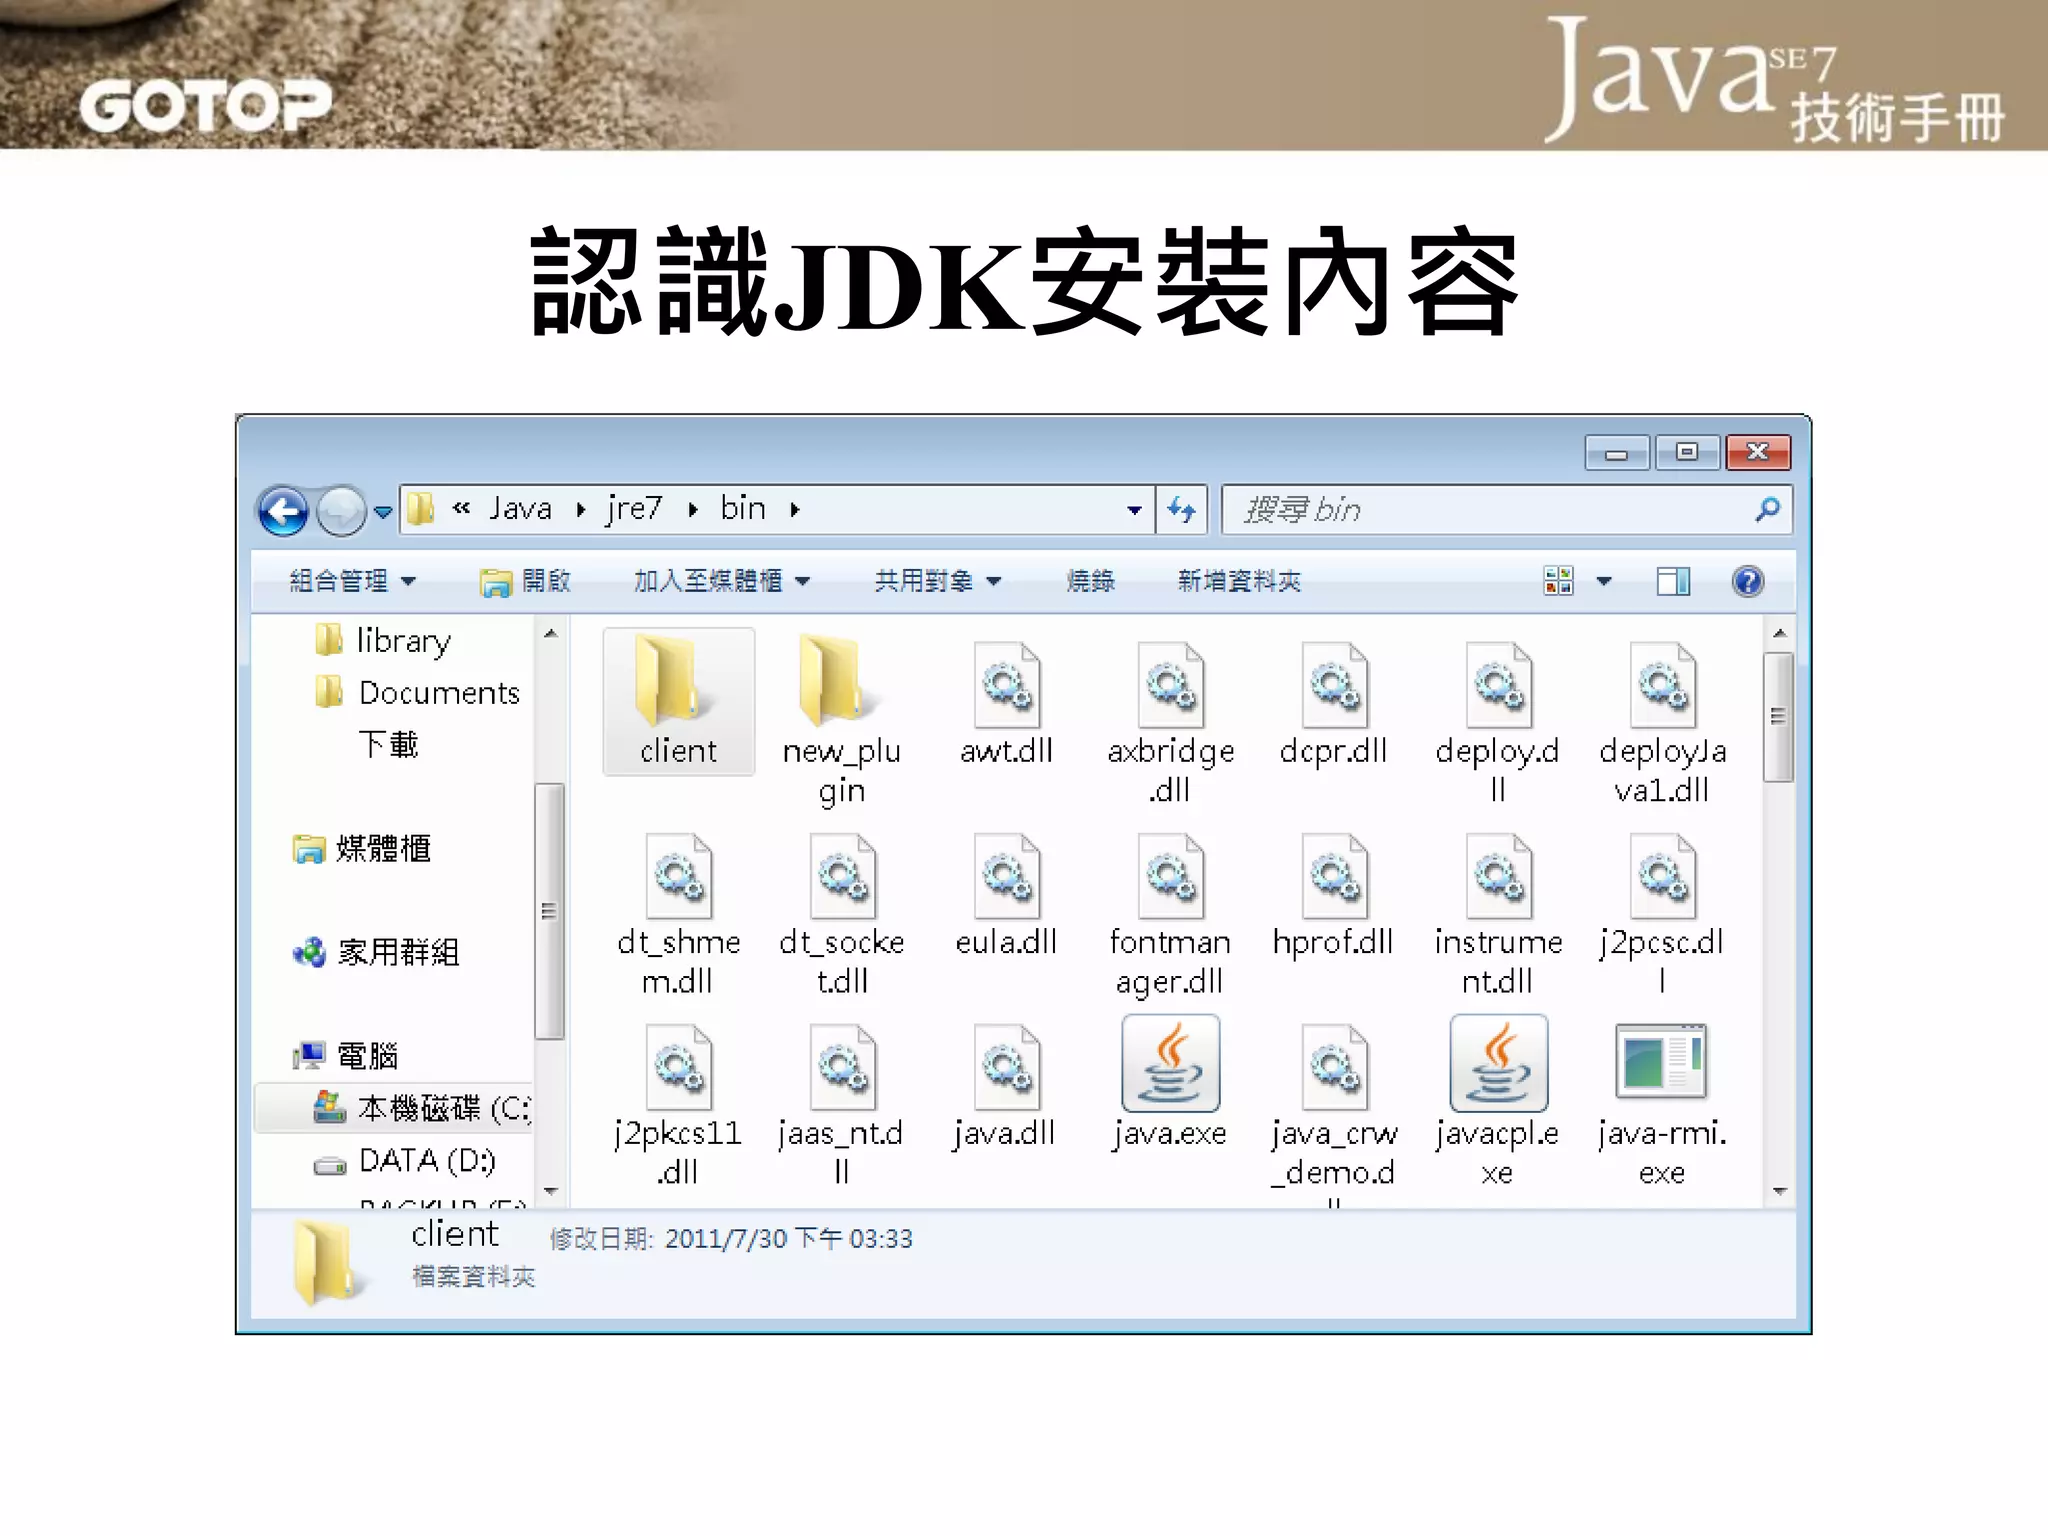Select the deployJava1.dll file
The width and height of the screenshot is (2048, 1536).
[x=1662, y=722]
